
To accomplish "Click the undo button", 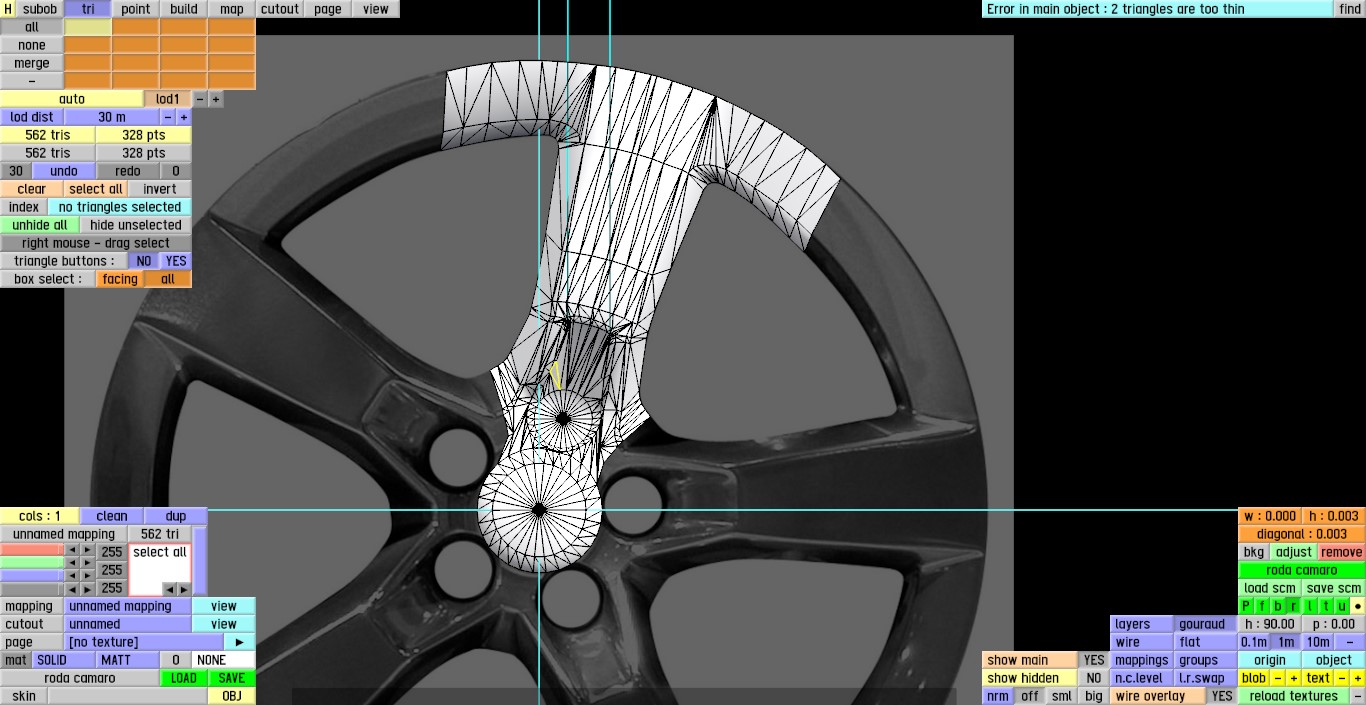I will [x=64, y=171].
